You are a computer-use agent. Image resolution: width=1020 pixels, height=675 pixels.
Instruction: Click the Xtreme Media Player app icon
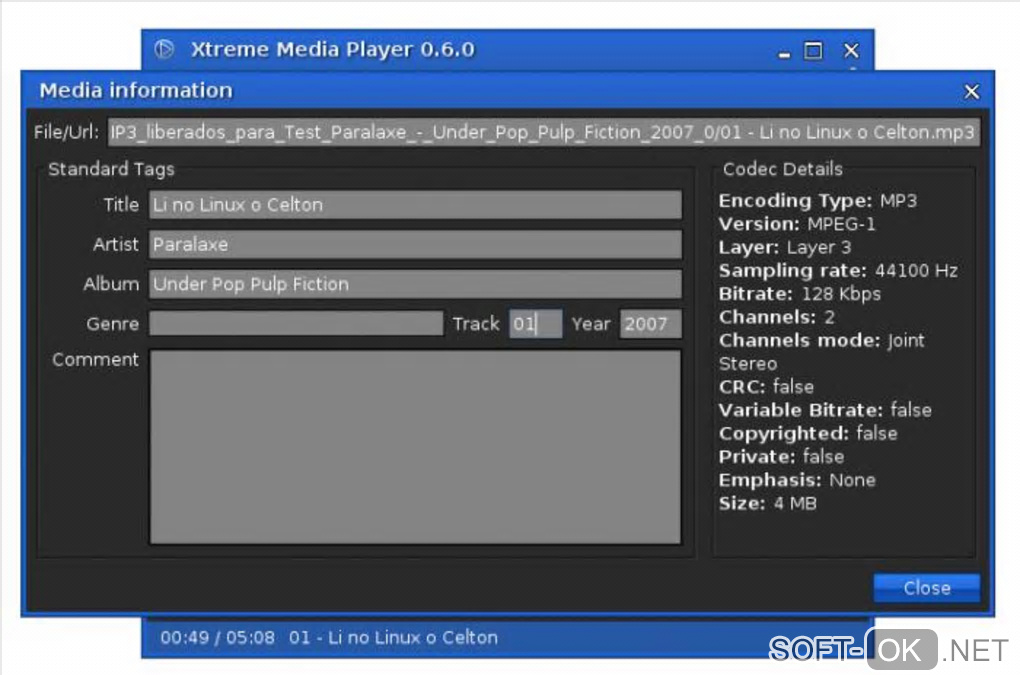click(164, 49)
